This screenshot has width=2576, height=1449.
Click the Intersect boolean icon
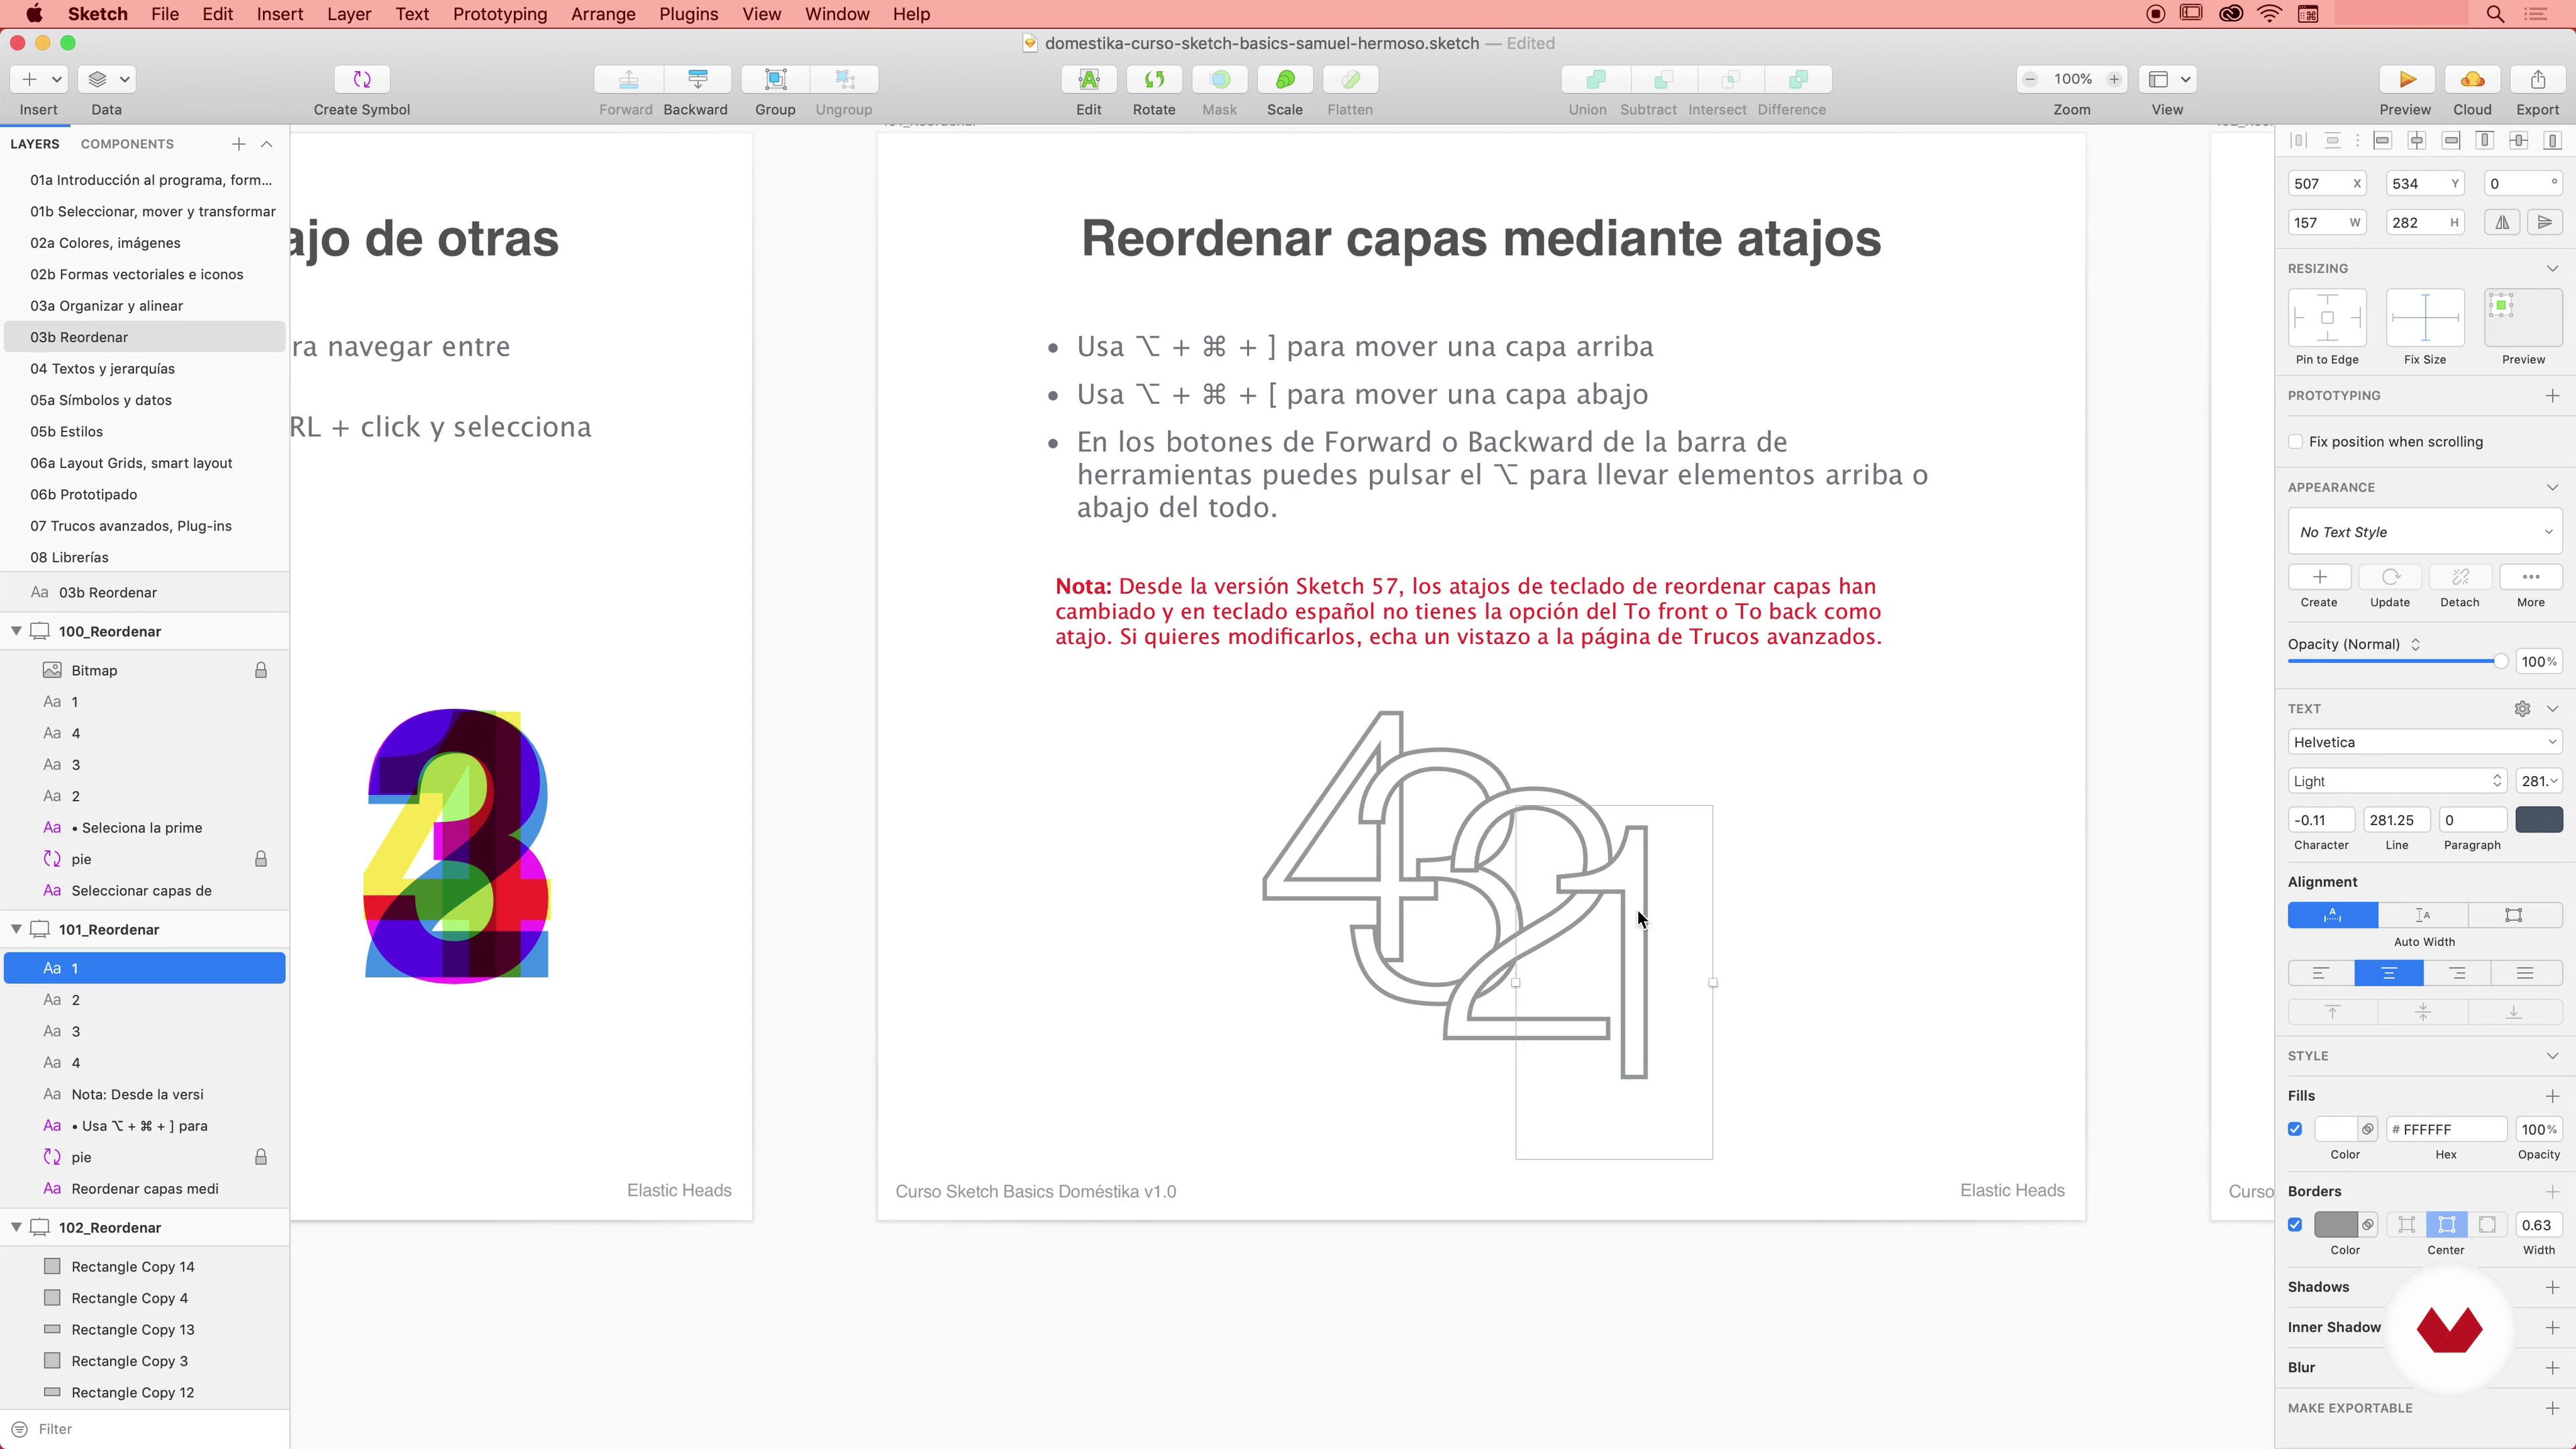pos(1731,79)
